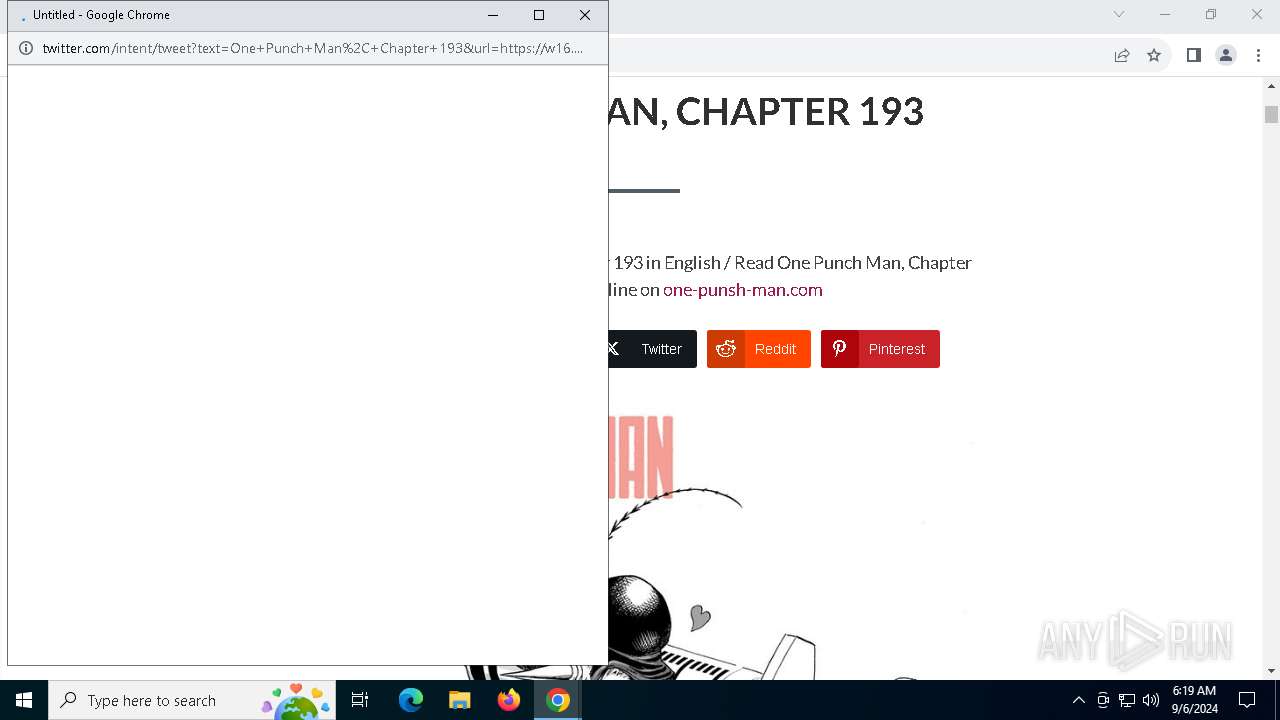Screen dimensions: 1280x720
Task: Click the page vertical scrollbar thumb
Action: (1271, 114)
